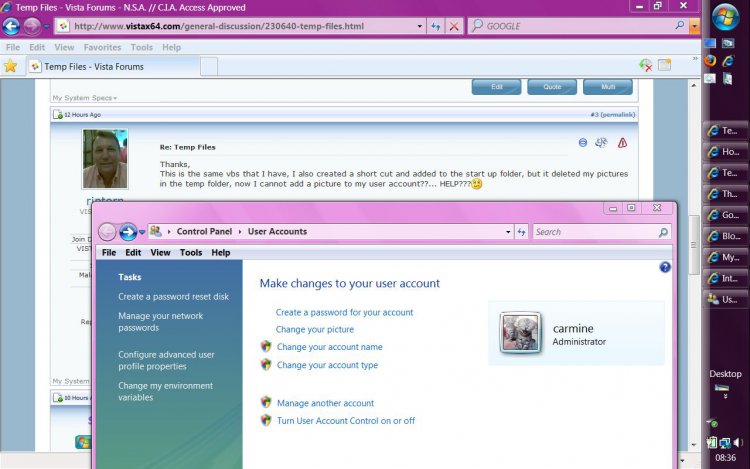
Task: Open the address bar history dropdown
Action: (x=419, y=26)
